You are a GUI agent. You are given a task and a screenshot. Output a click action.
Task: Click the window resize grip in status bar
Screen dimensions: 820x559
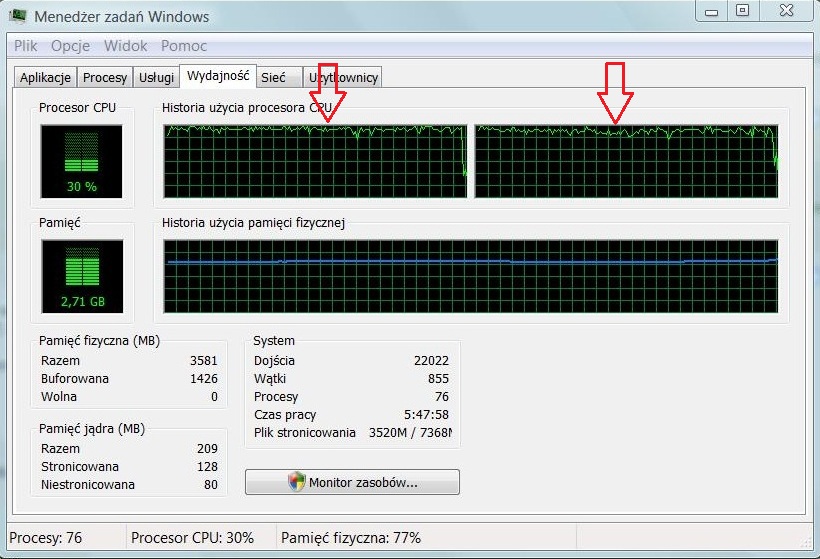click(805, 542)
